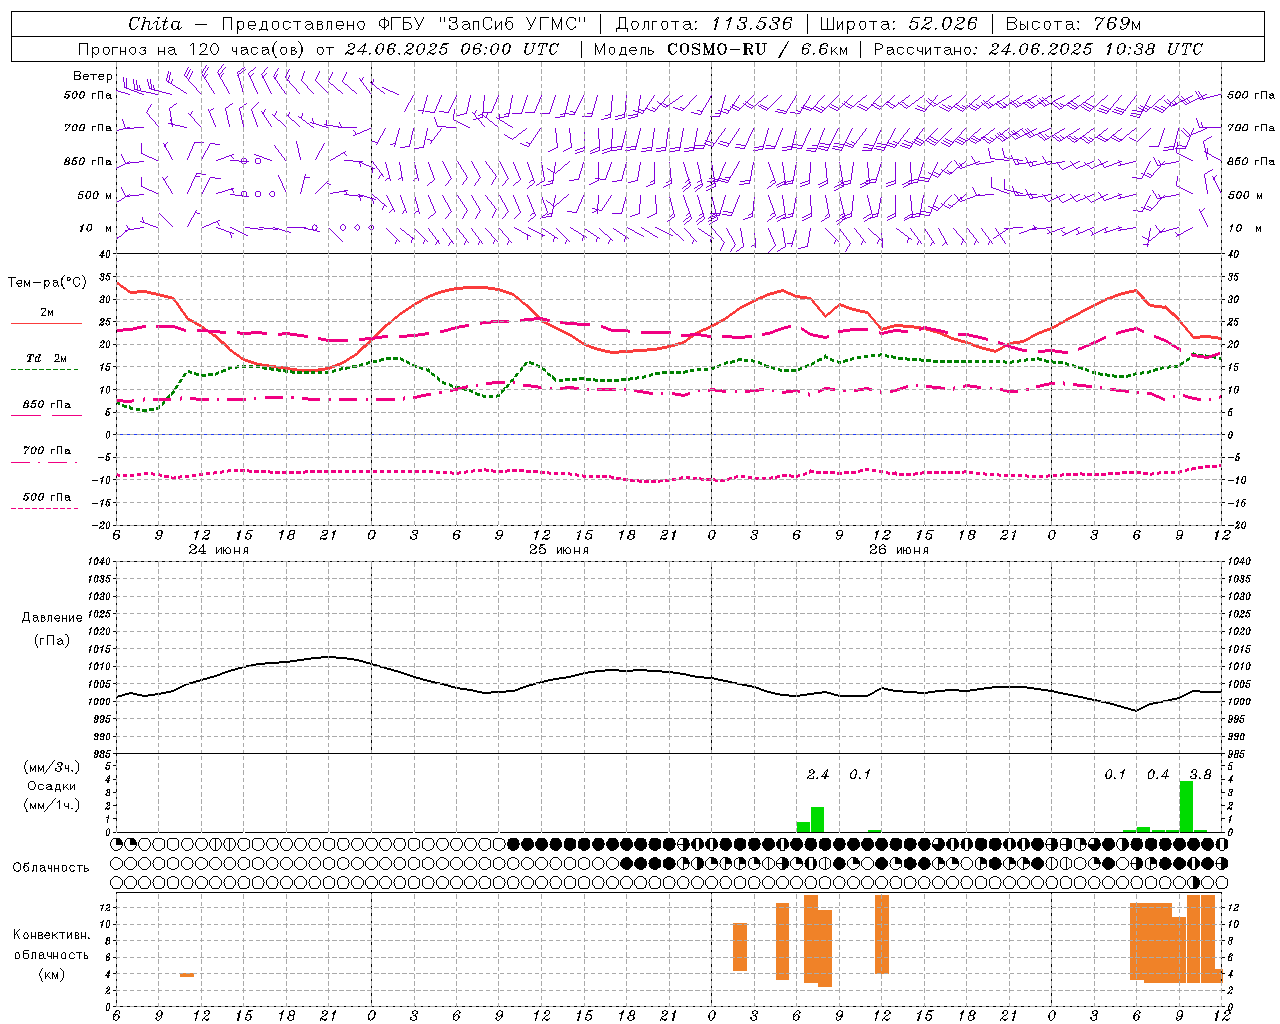Click the "850 гПа" legend entry under Td 2м
The image size is (1280, 1024).
point(47,405)
